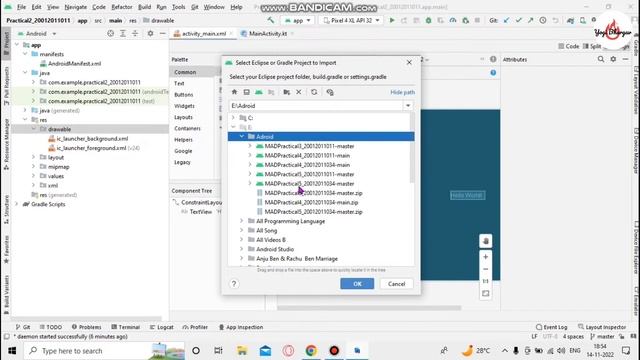
Task: Open help question mark in import dialog
Action: click(234, 284)
